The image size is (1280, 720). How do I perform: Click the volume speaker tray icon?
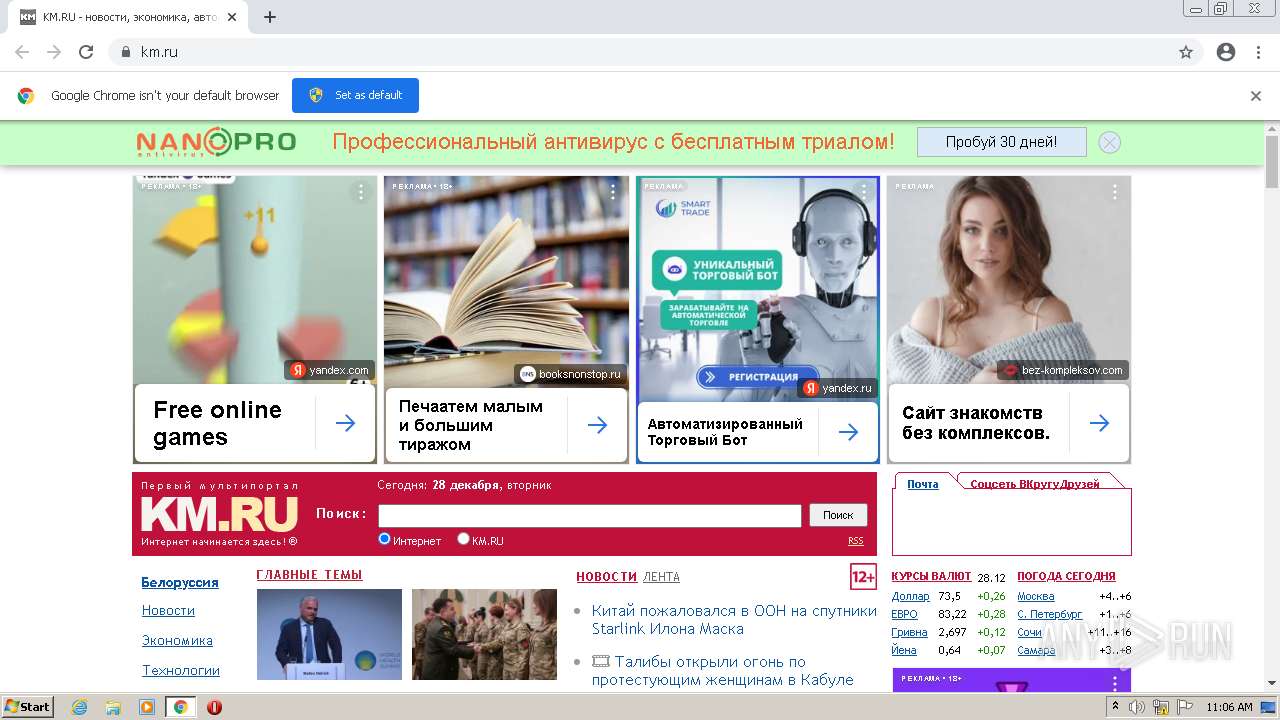pyautogui.click(x=1137, y=707)
